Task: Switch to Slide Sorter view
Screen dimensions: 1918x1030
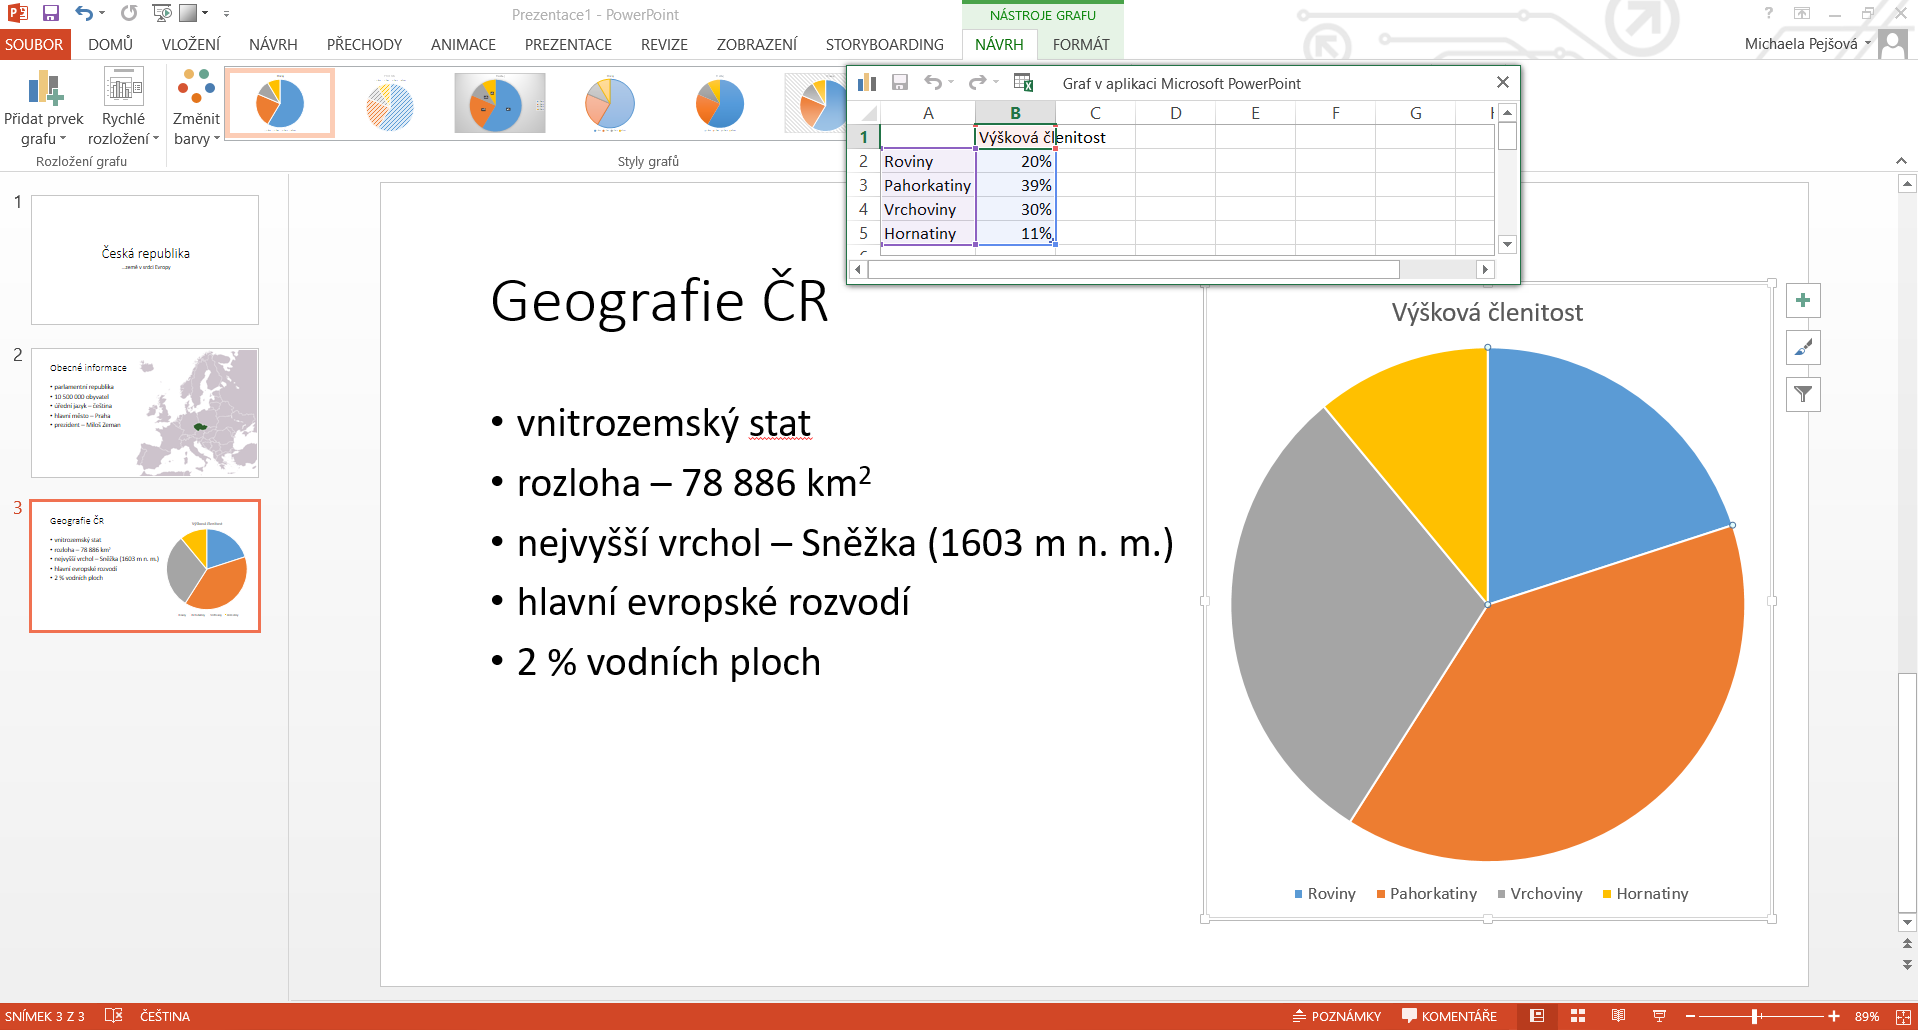Action: point(1578,1016)
